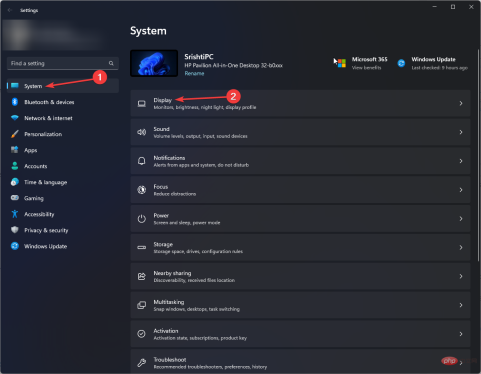Click the Find a setting search box

(63, 63)
